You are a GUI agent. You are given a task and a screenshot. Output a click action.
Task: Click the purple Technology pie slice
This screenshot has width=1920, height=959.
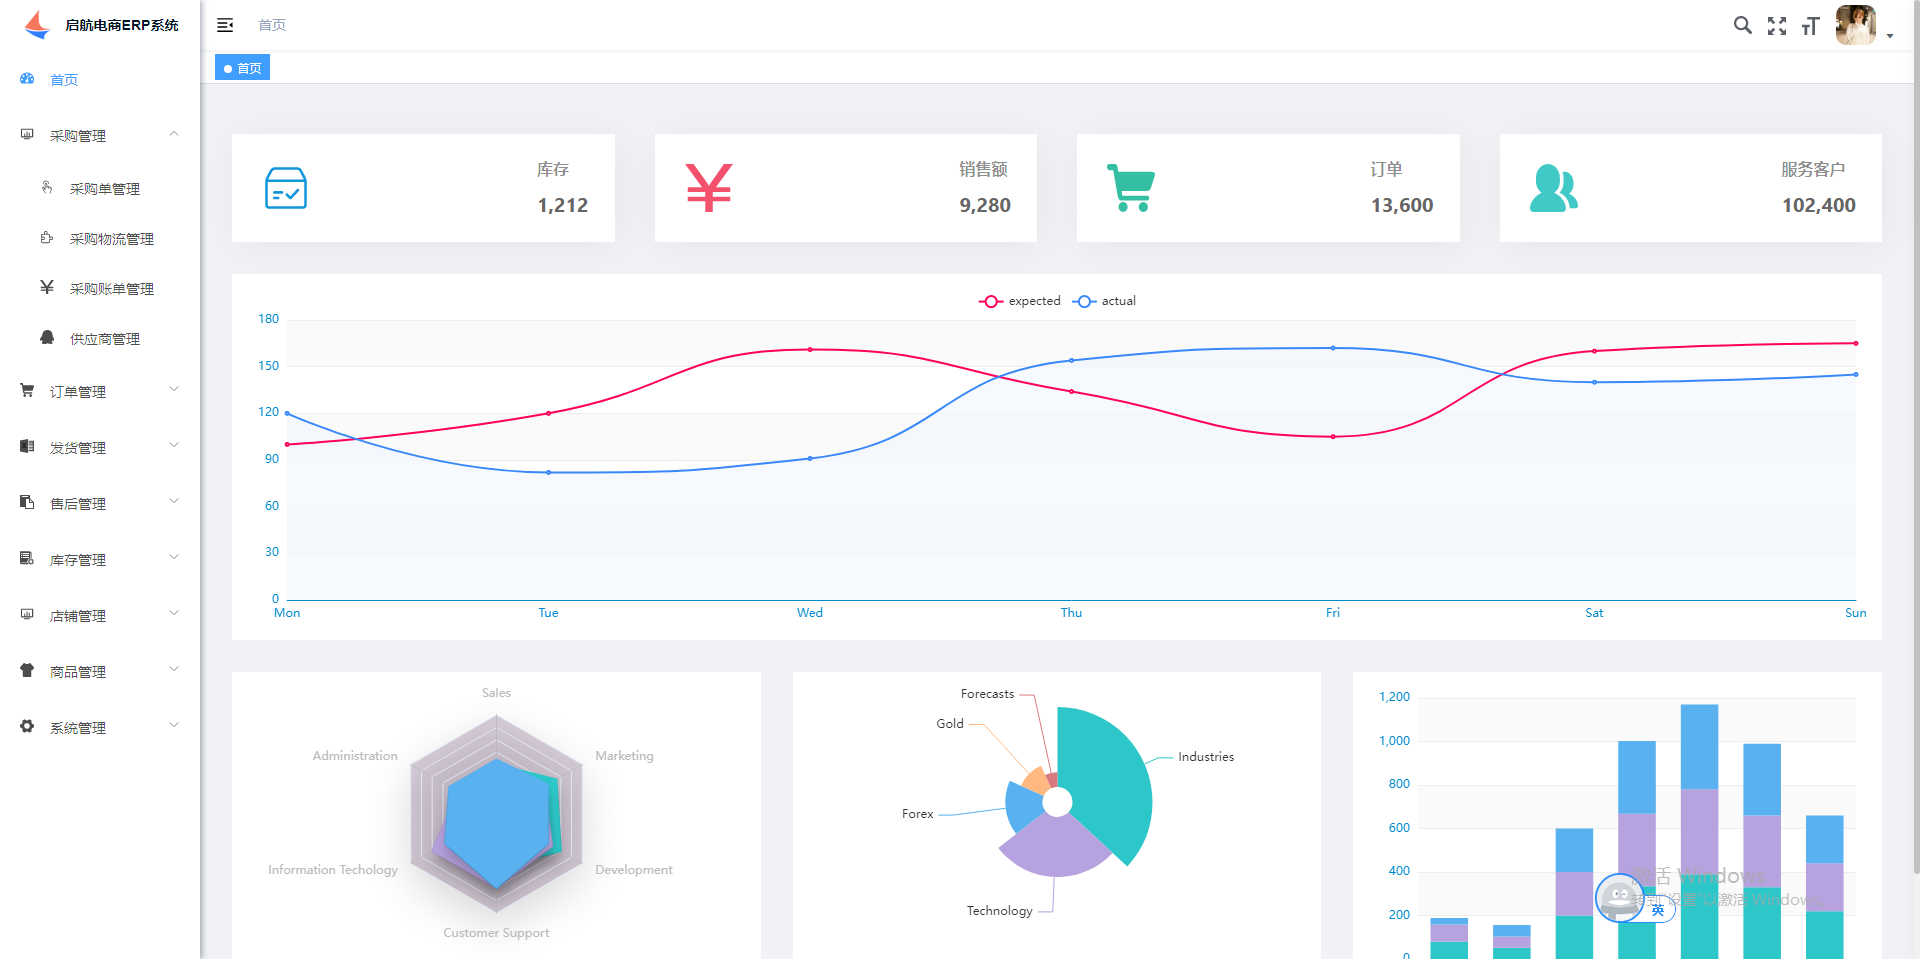tap(1056, 848)
